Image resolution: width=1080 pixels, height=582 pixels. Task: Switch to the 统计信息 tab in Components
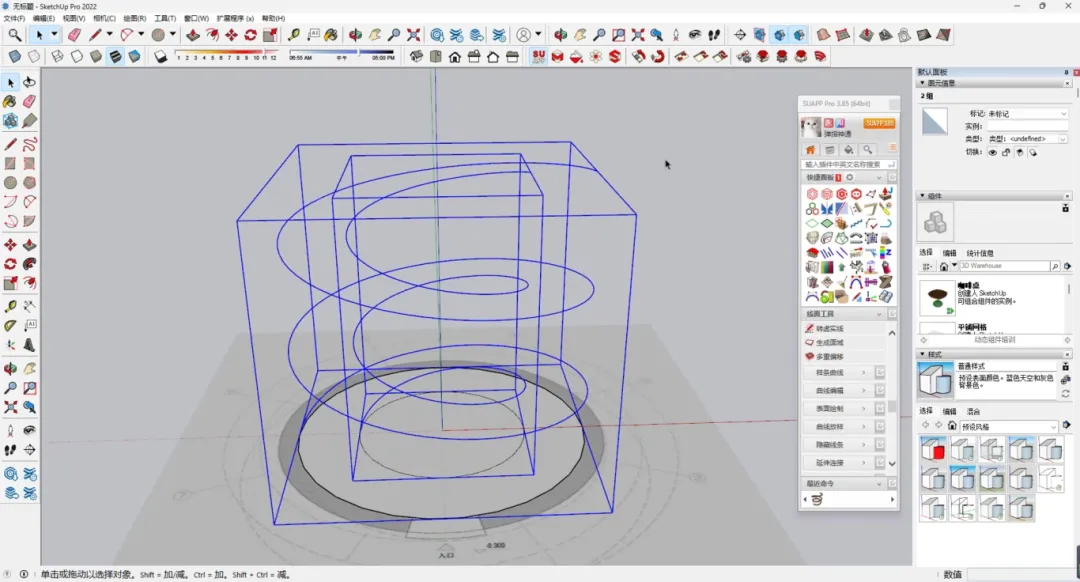[x=981, y=252]
